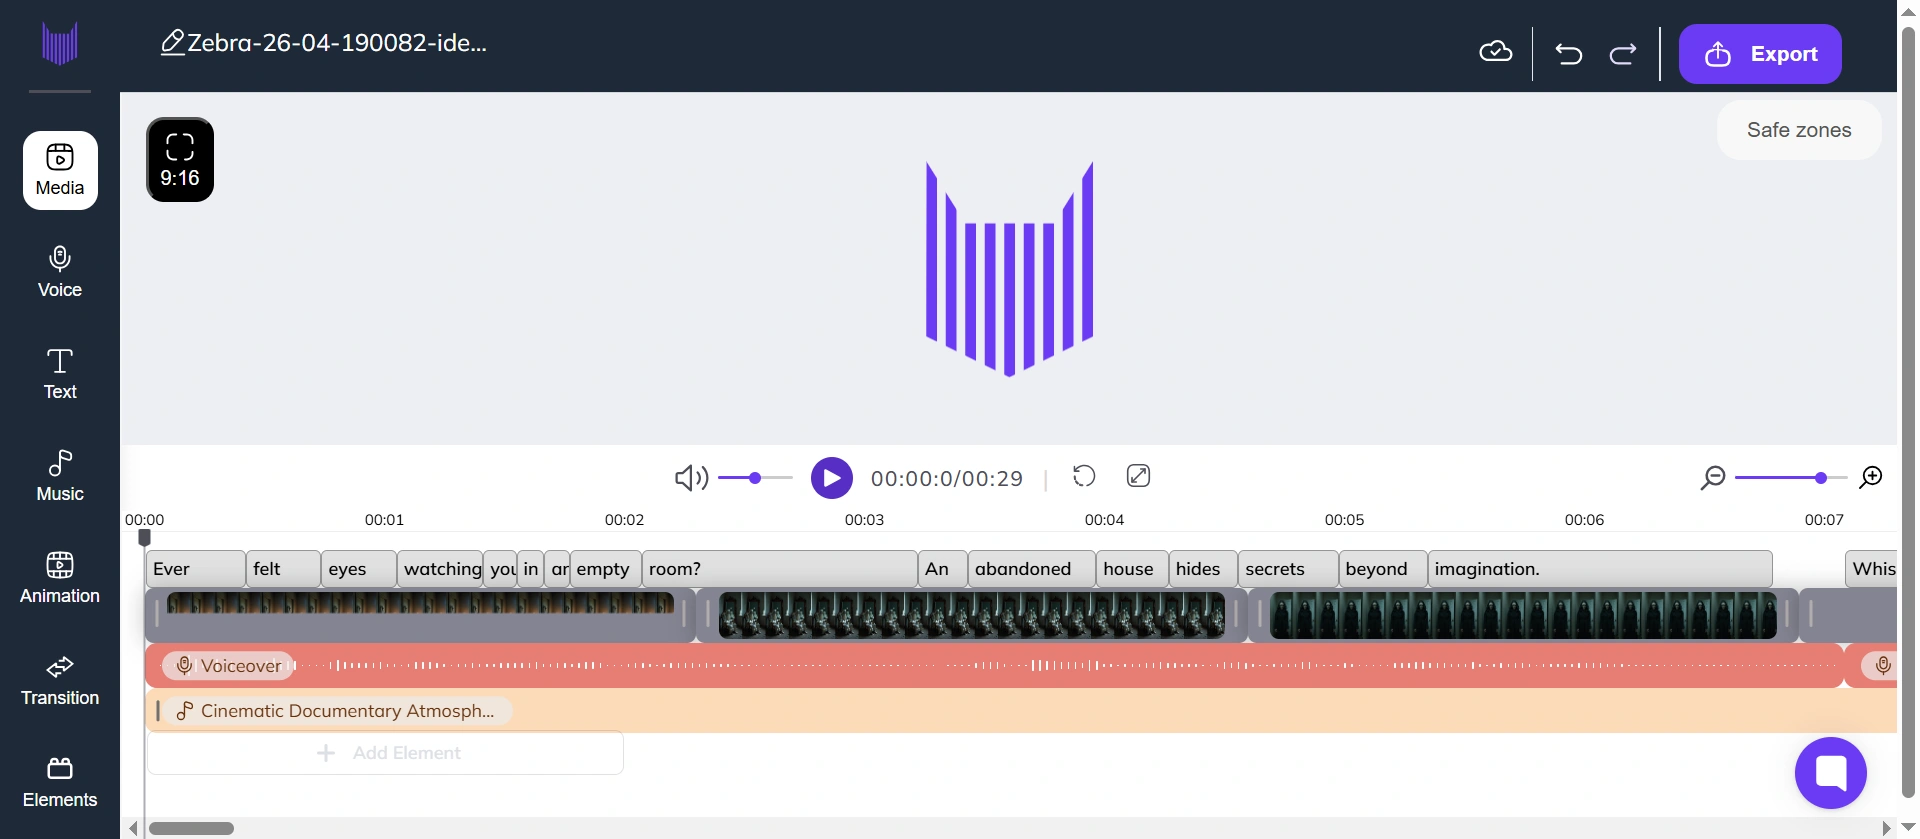Image resolution: width=1920 pixels, height=839 pixels.
Task: Adjust the volume slider
Action: (755, 478)
